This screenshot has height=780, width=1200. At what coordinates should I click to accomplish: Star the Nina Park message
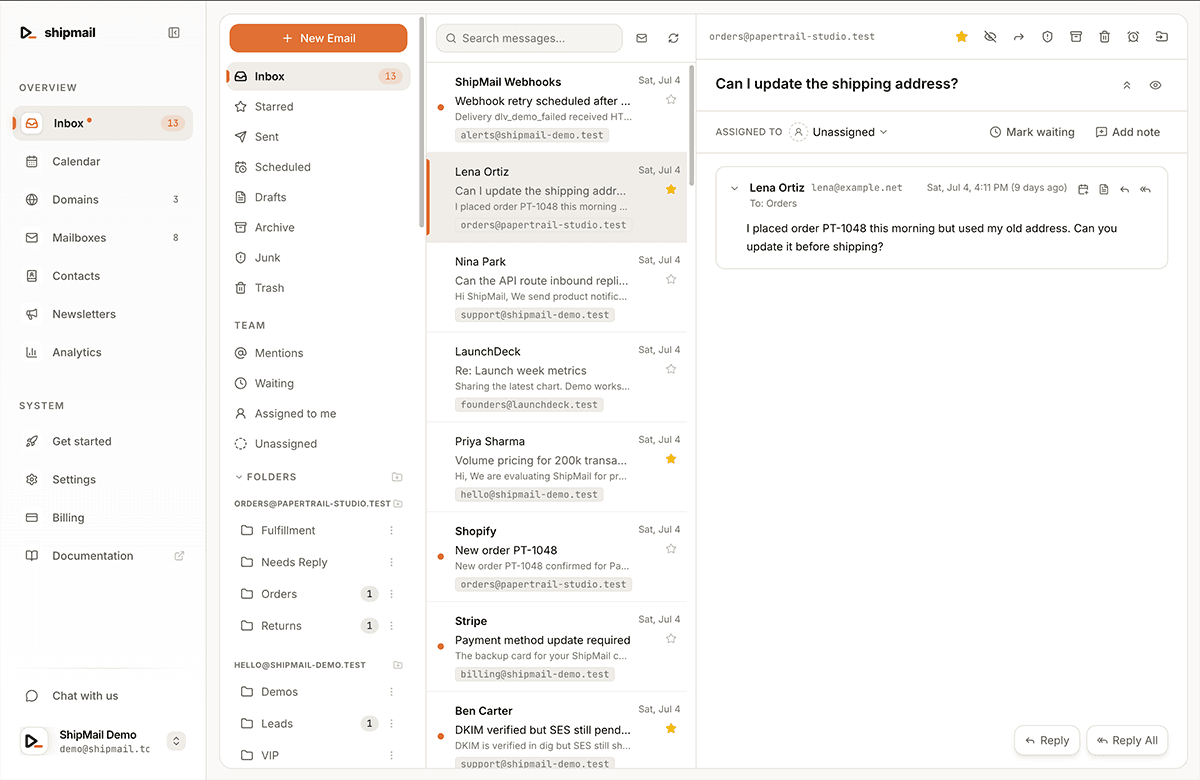[x=671, y=279]
